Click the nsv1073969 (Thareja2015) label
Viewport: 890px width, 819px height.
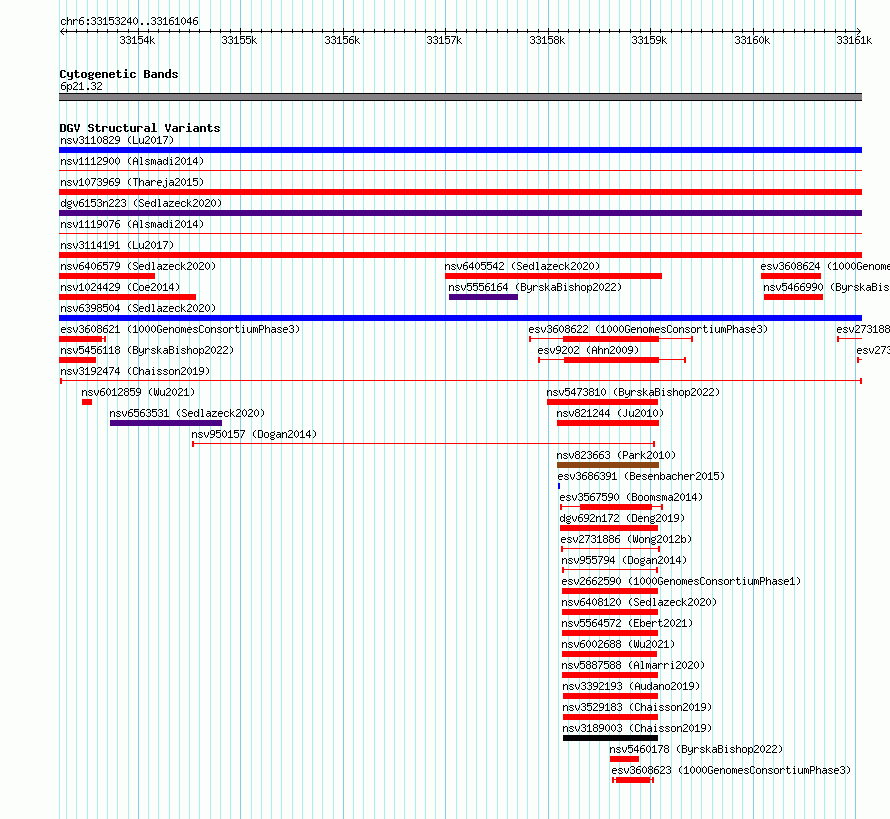(132, 182)
